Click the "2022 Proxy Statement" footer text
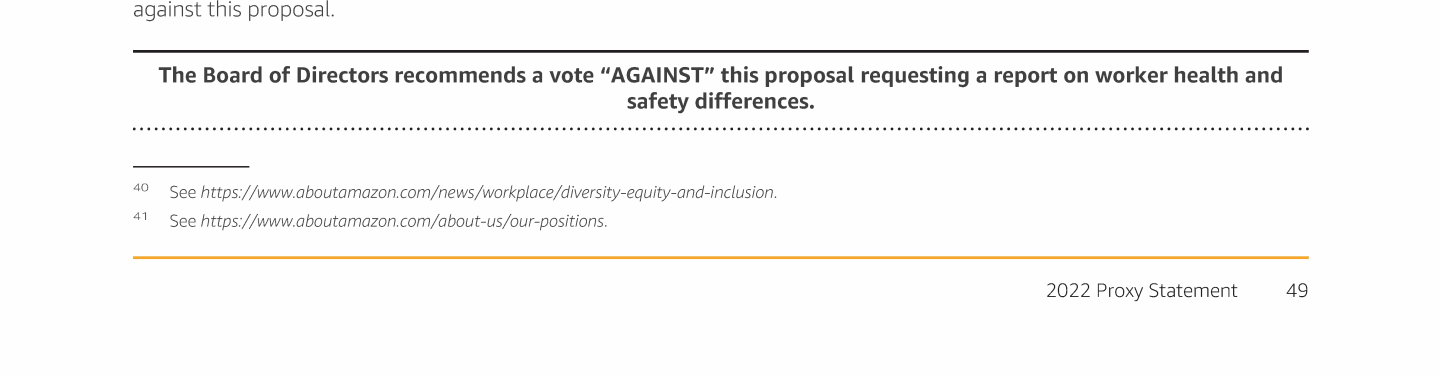This screenshot has height=376, width=1440. [x=1141, y=291]
